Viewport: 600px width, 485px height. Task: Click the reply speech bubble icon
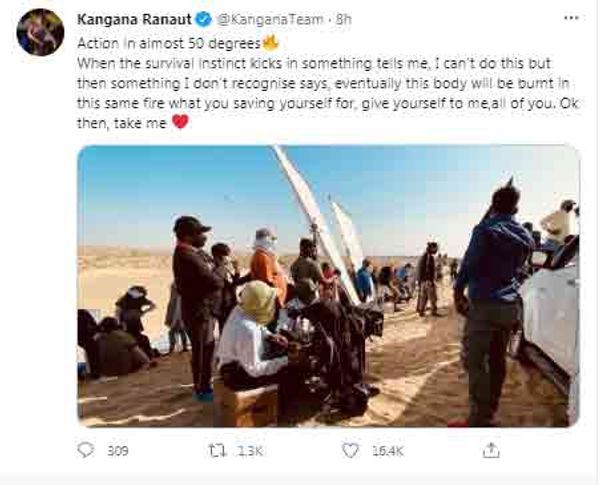pyautogui.click(x=85, y=450)
